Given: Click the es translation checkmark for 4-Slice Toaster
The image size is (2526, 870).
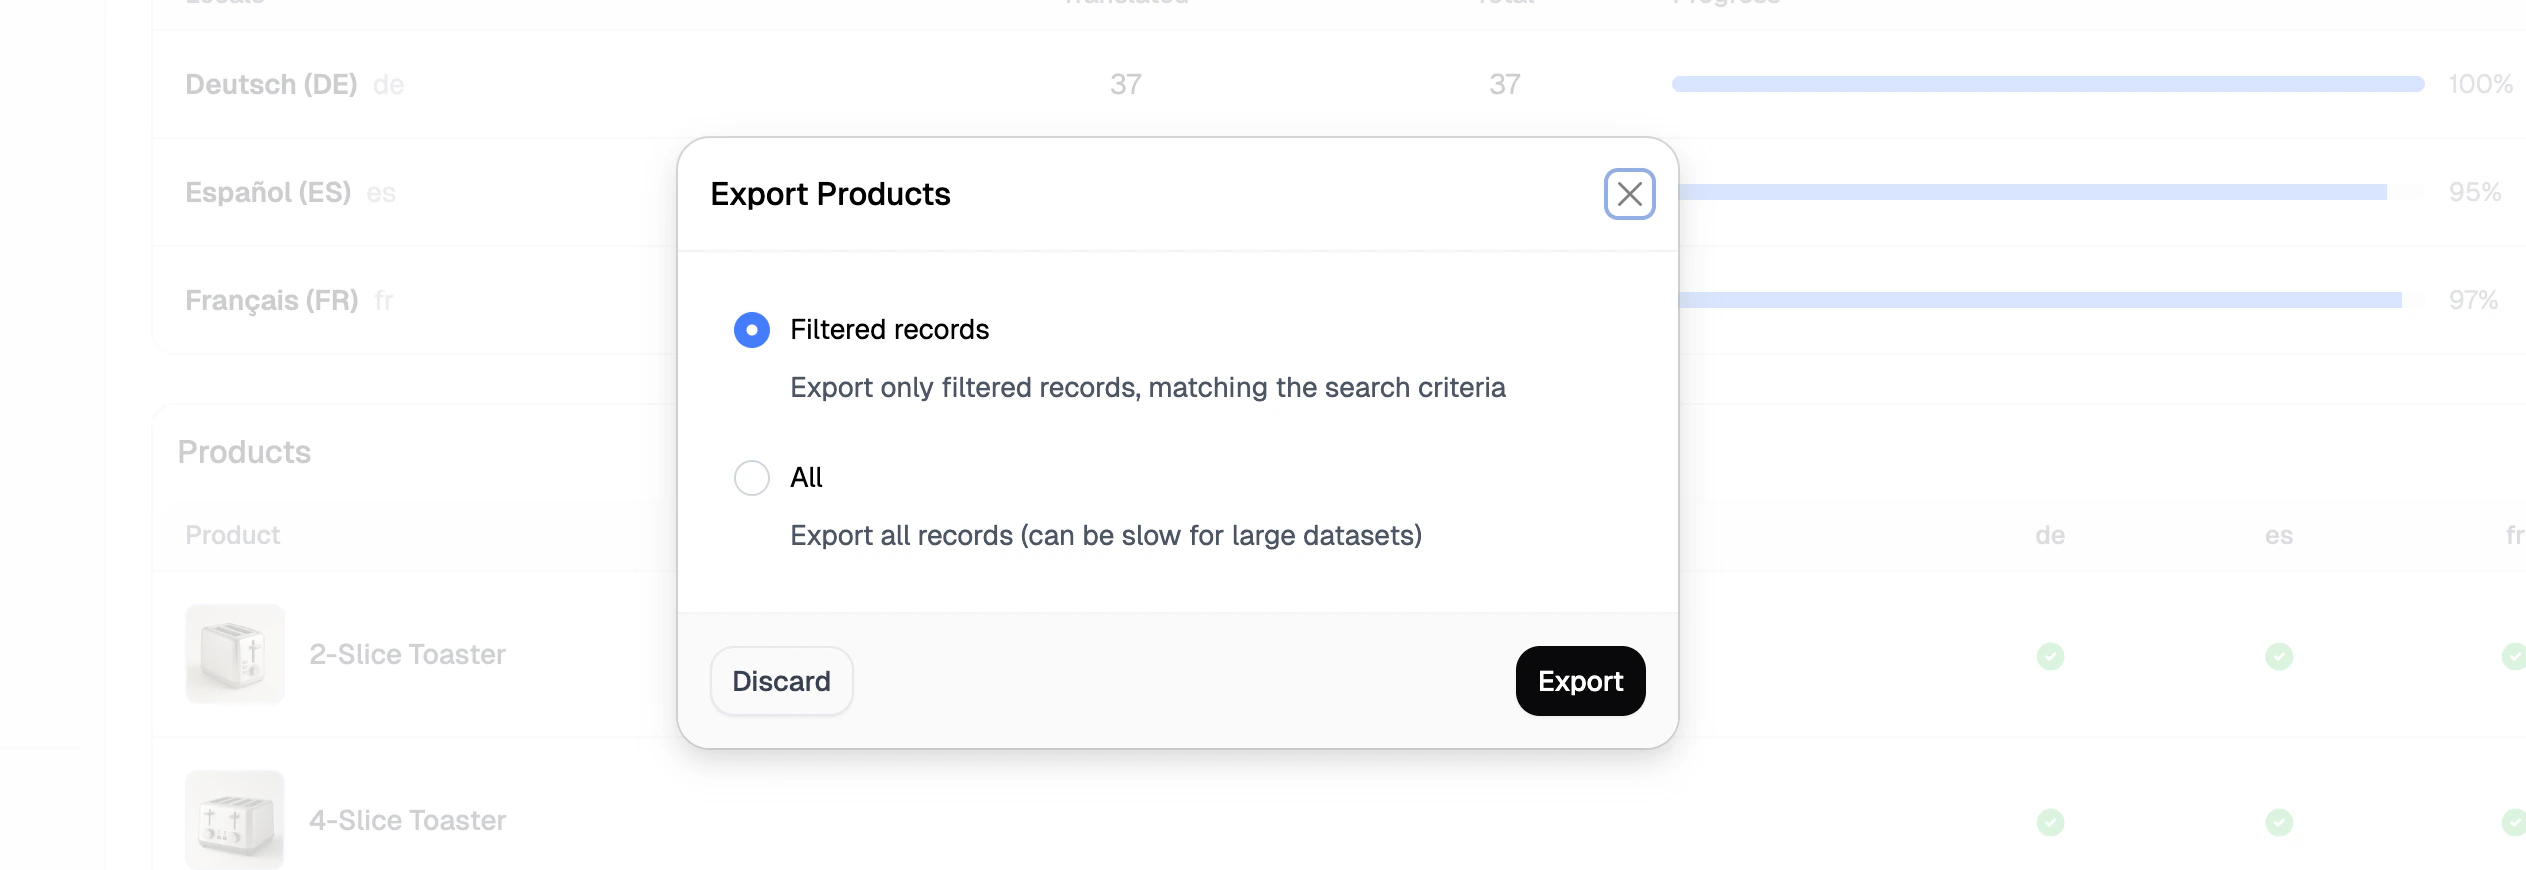Looking at the screenshot, I should [2280, 821].
